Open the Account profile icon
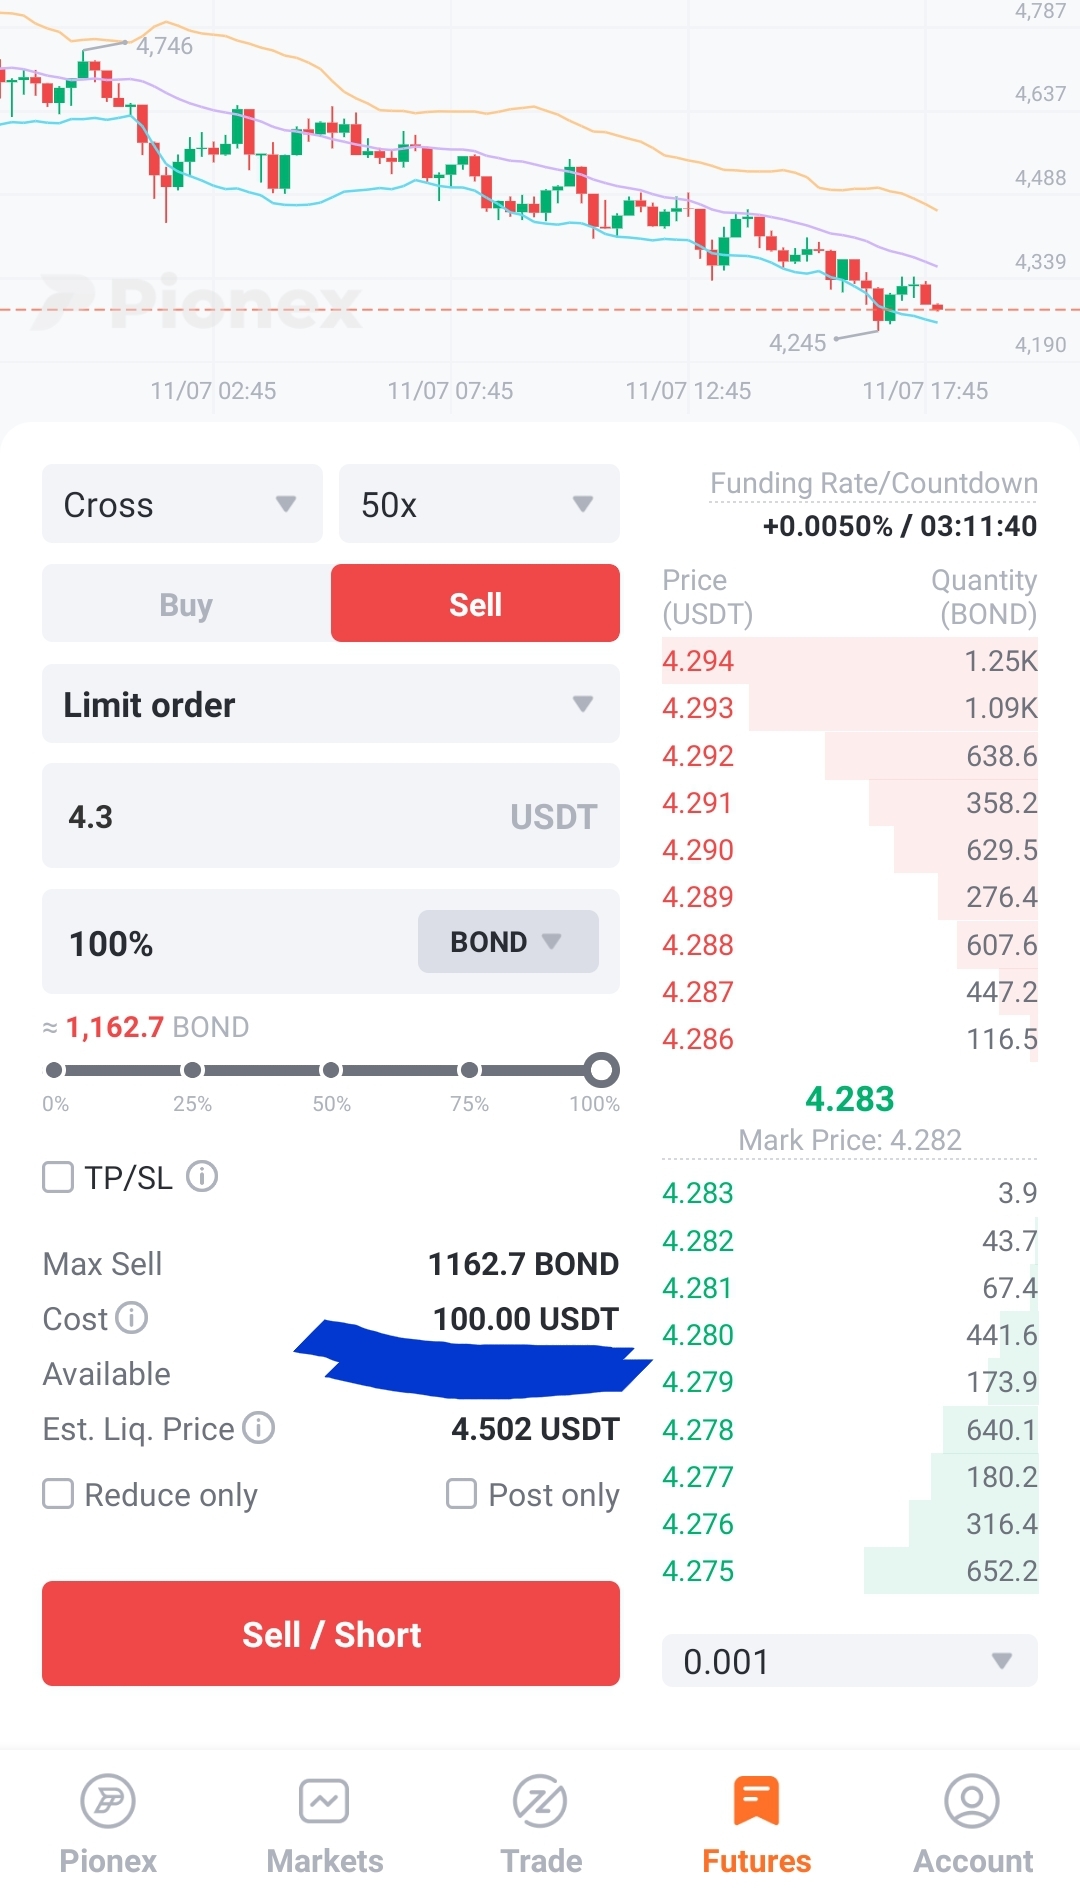 (972, 1802)
